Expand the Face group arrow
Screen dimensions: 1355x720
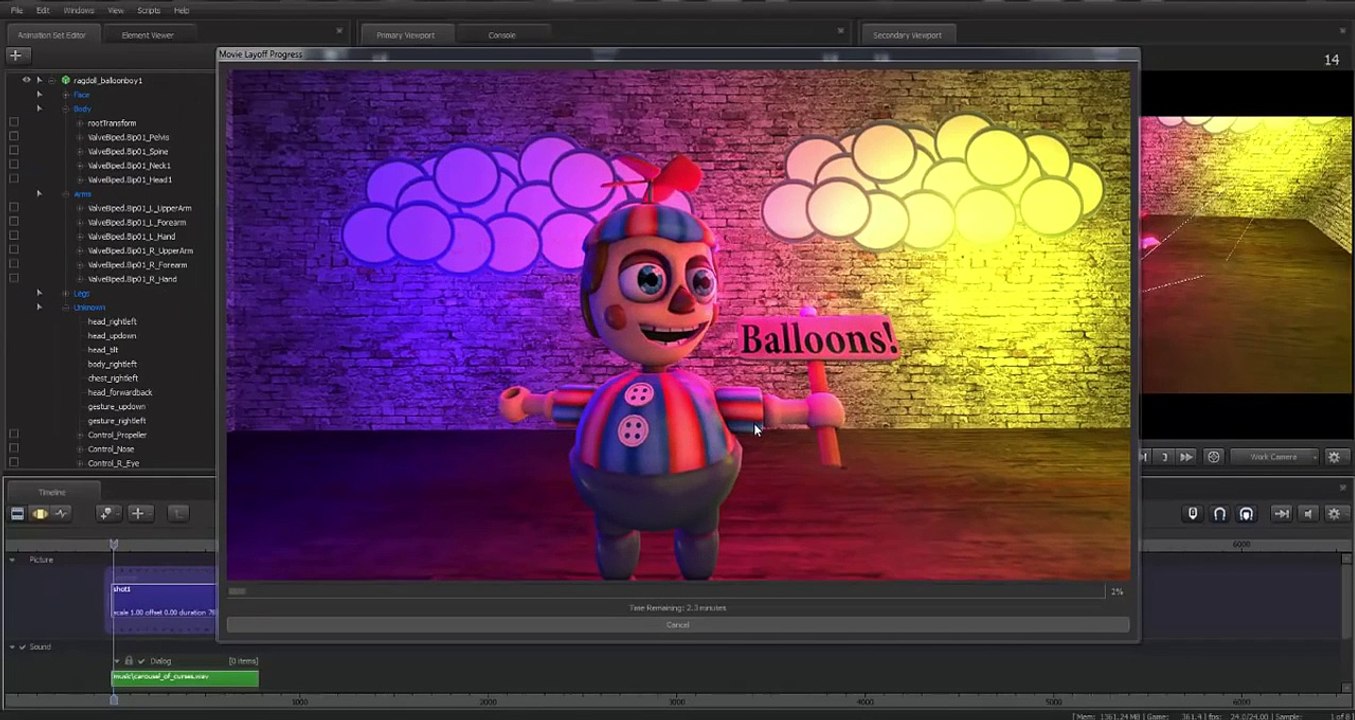pos(39,94)
